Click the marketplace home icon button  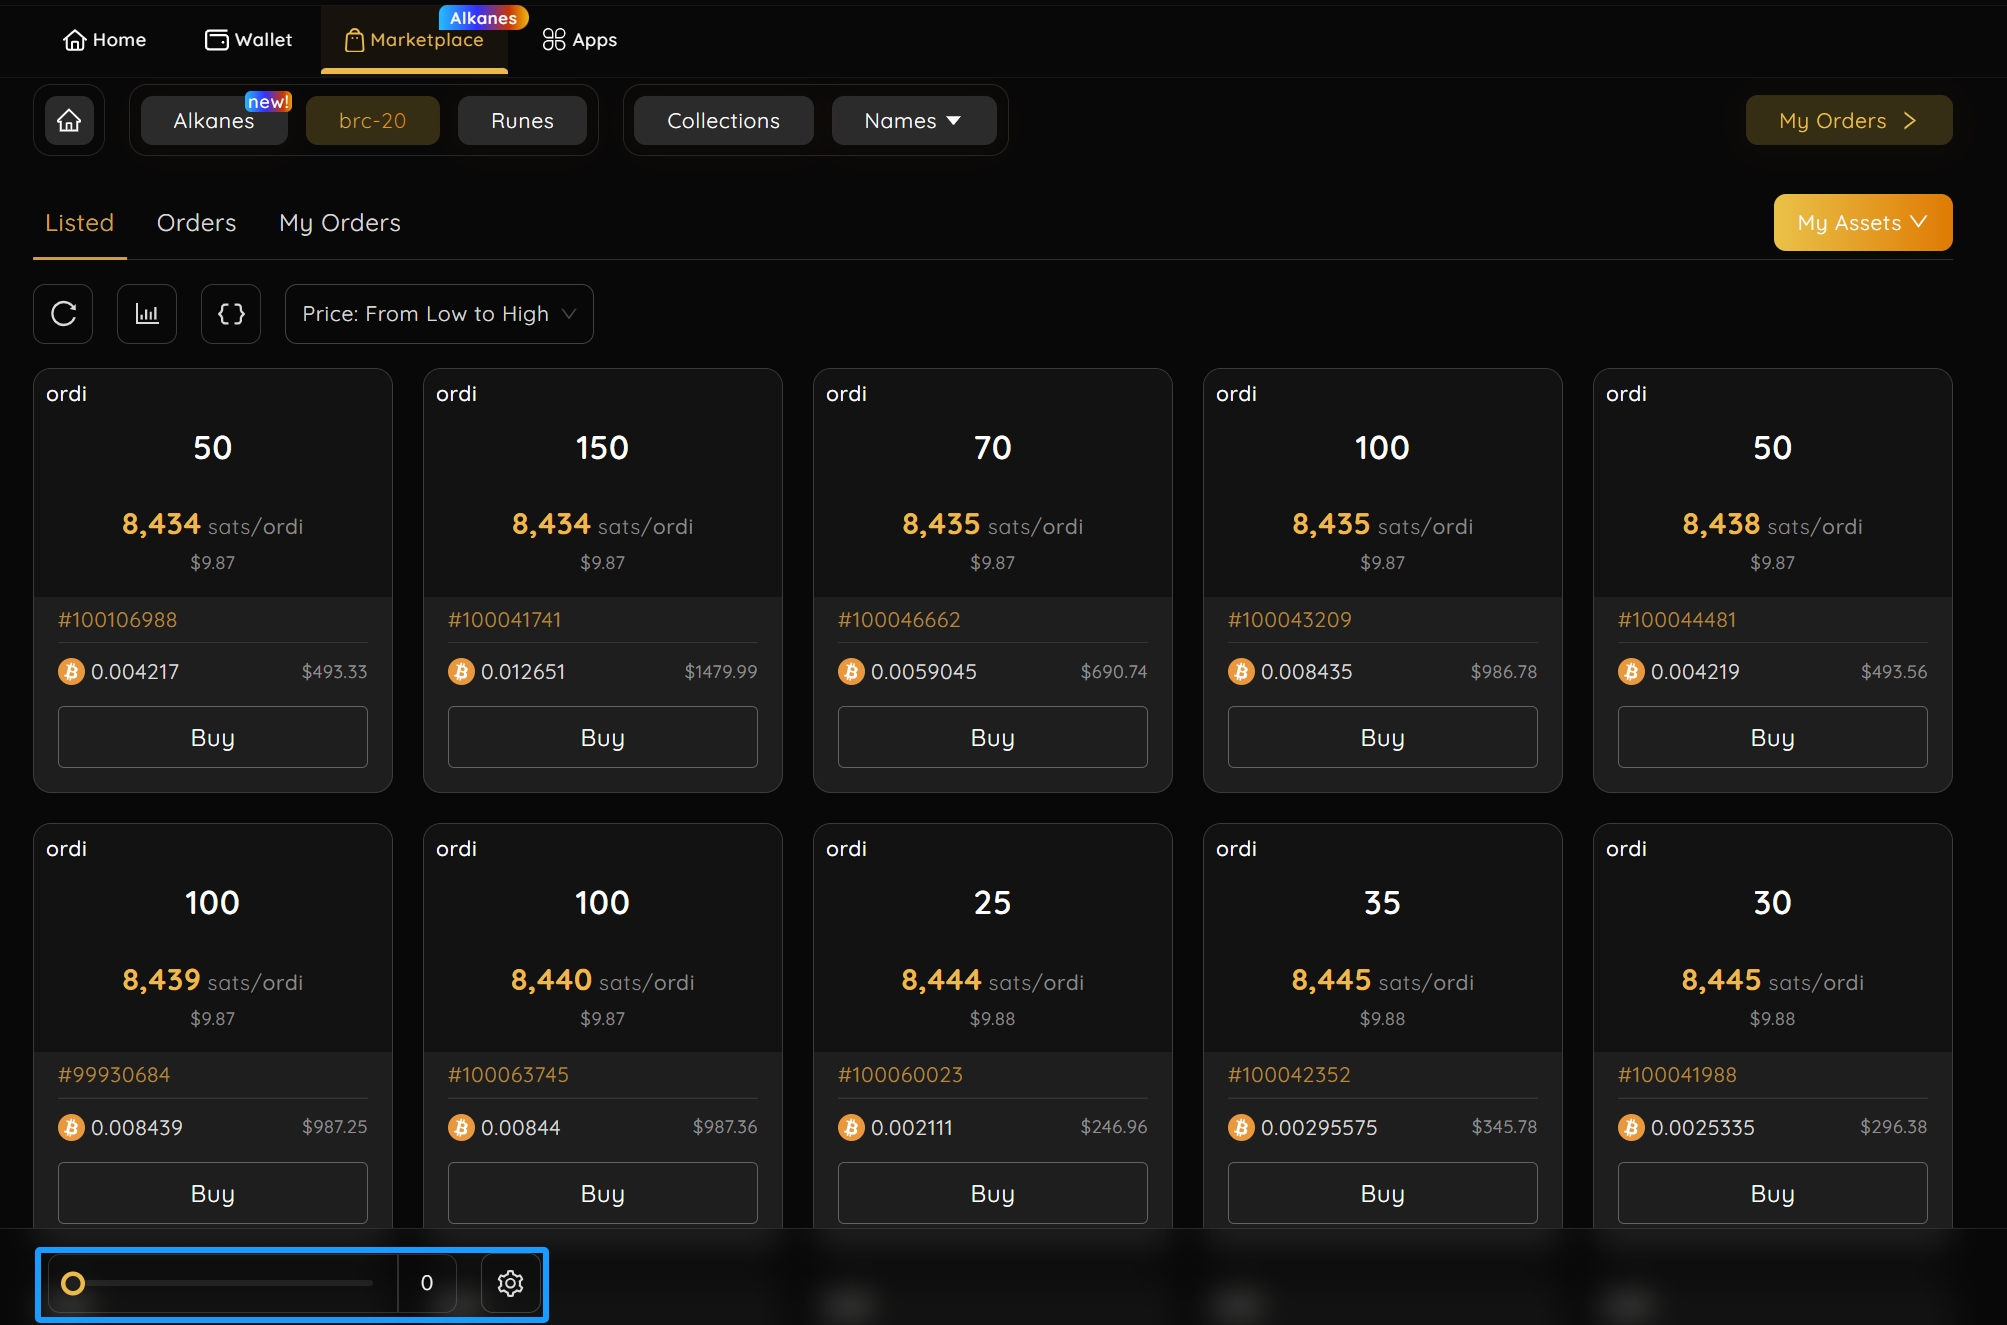click(69, 121)
